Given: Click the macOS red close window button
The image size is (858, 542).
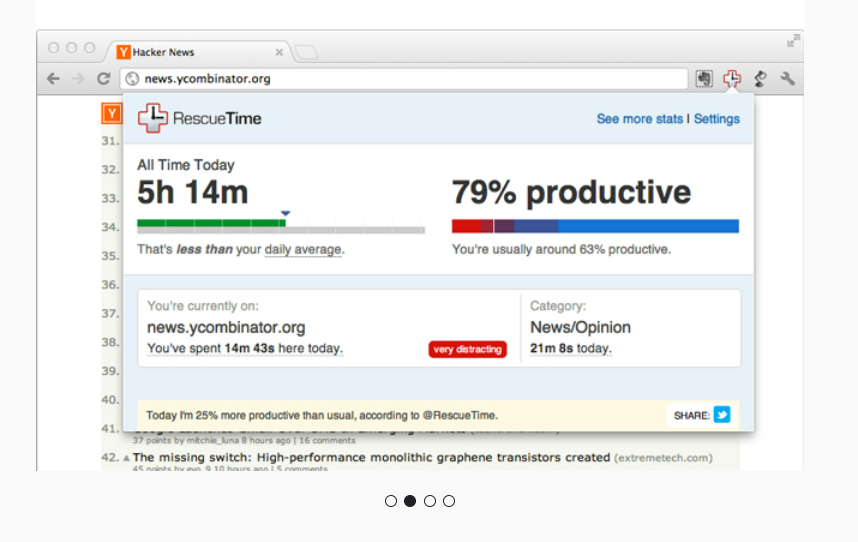Looking at the screenshot, I should 54,48.
